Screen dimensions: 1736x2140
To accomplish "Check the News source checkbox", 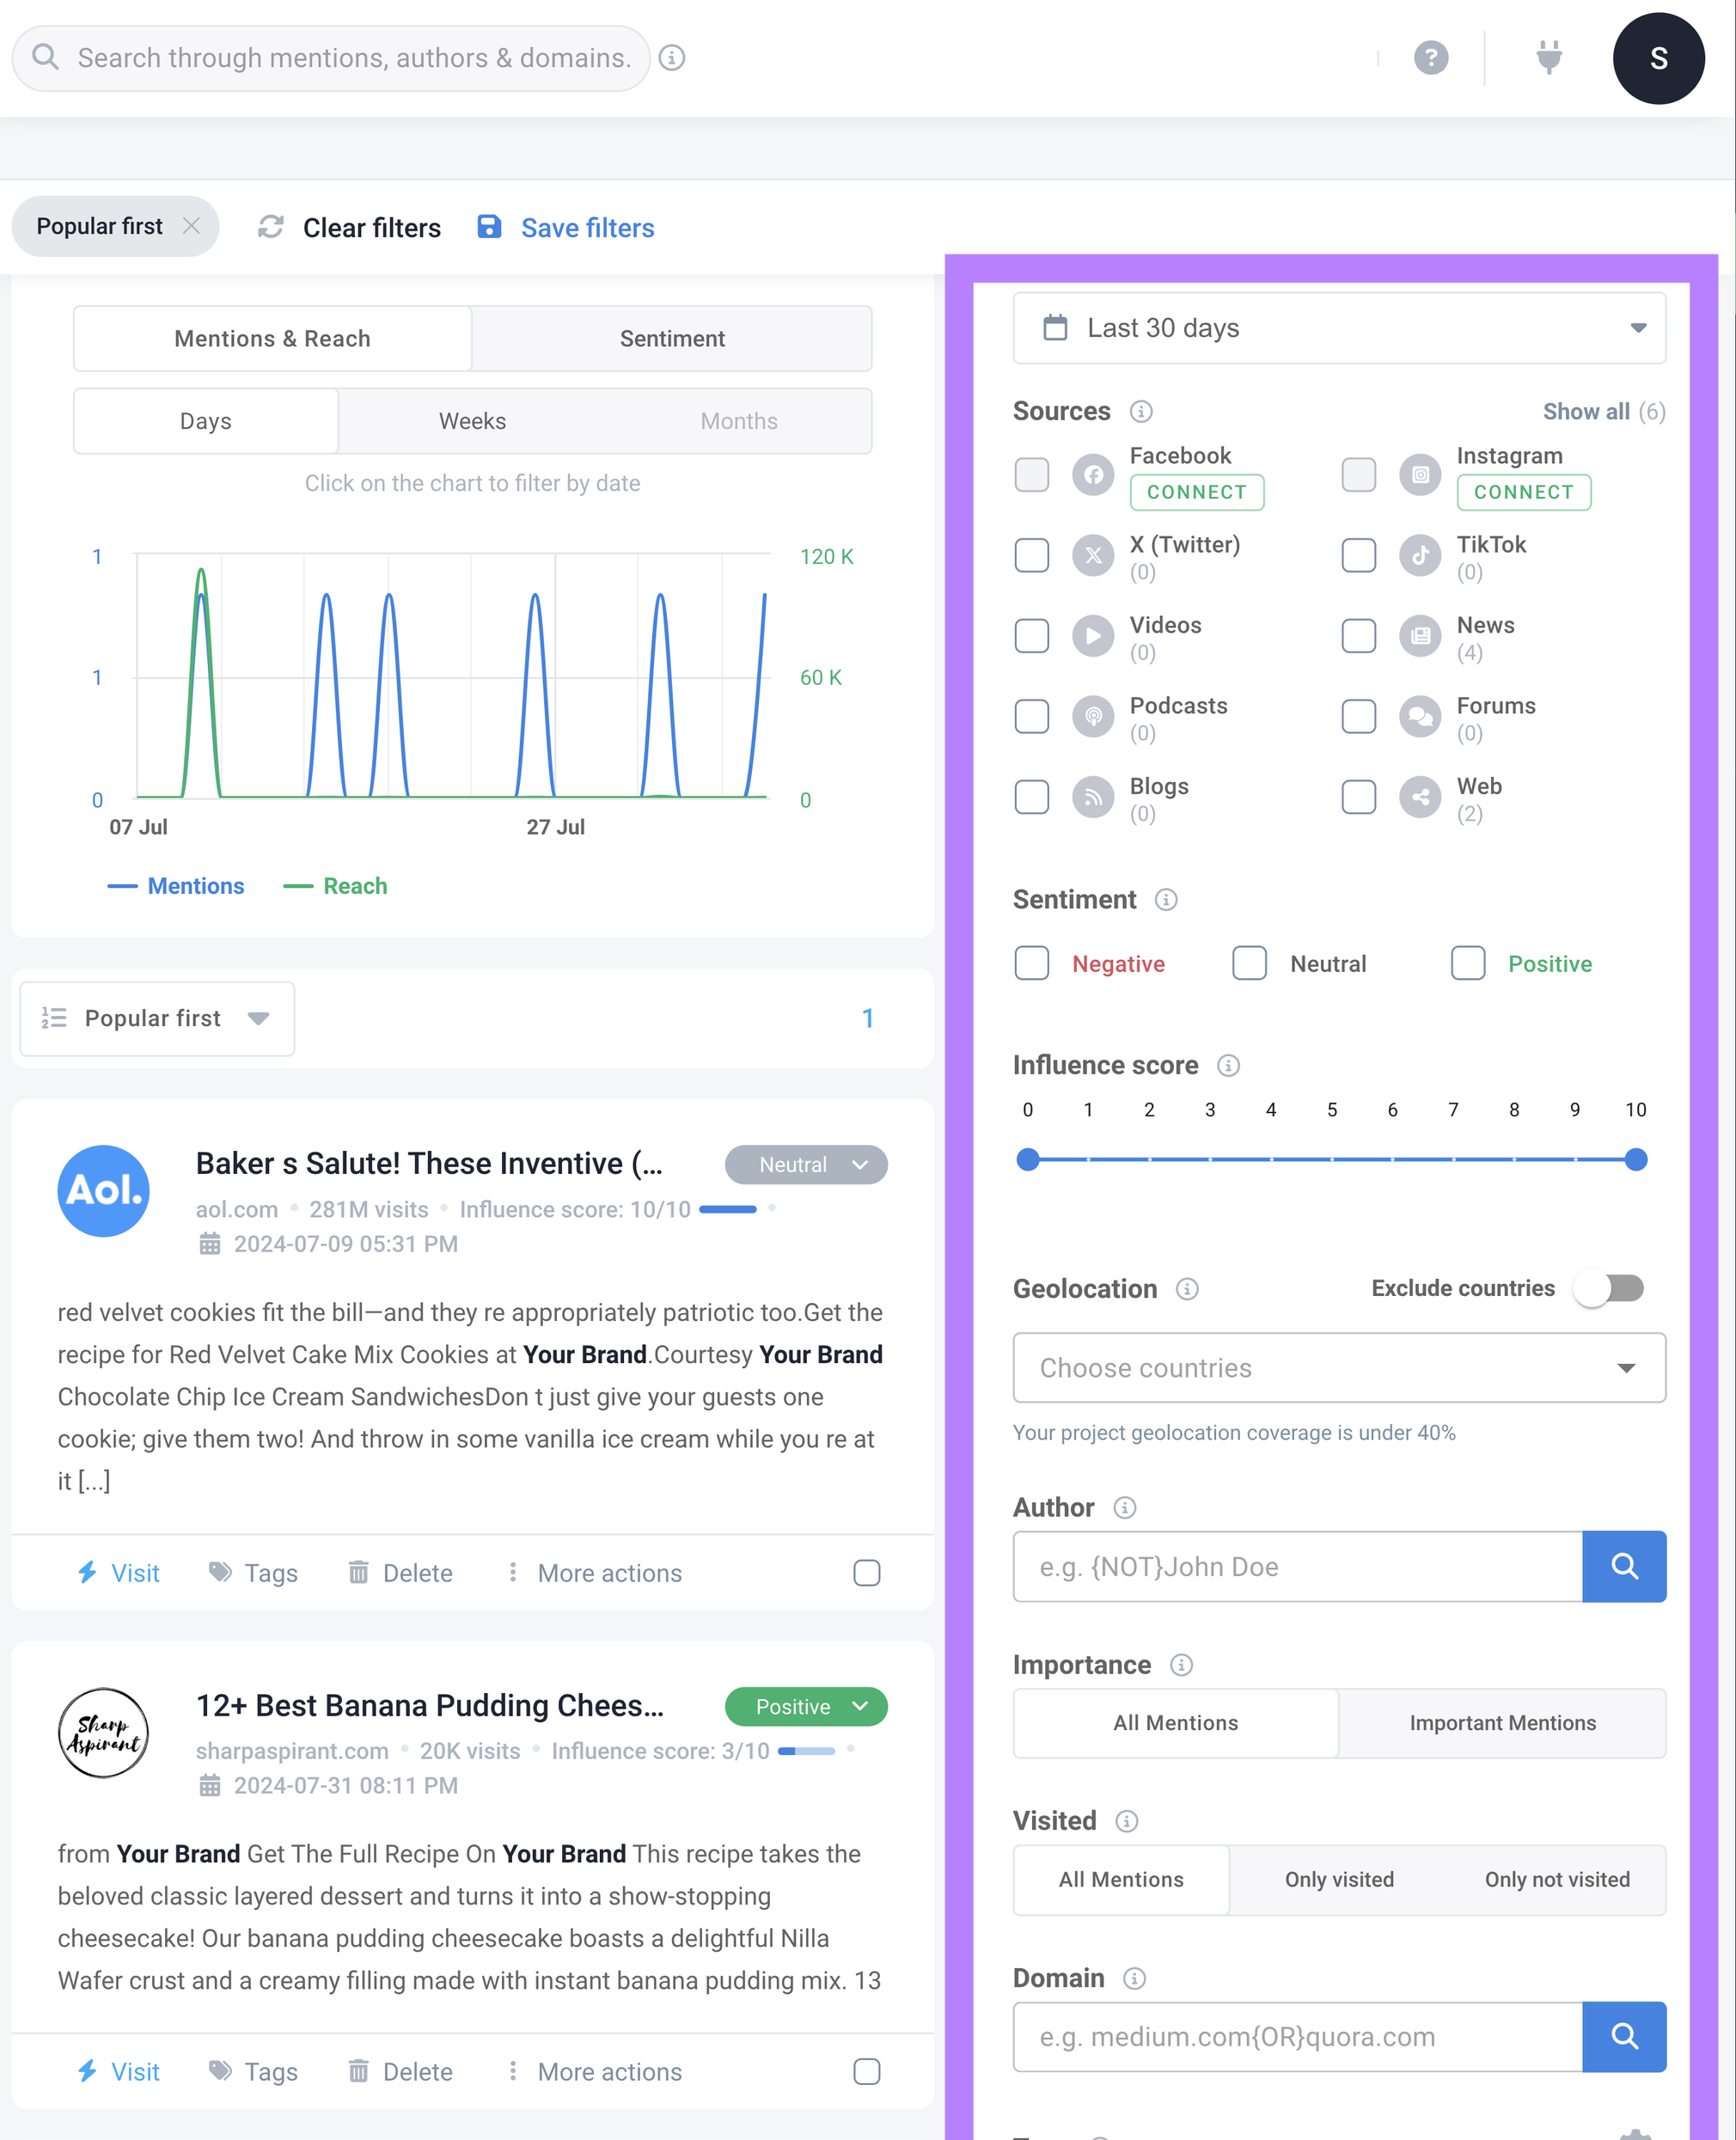I will pyautogui.click(x=1357, y=634).
